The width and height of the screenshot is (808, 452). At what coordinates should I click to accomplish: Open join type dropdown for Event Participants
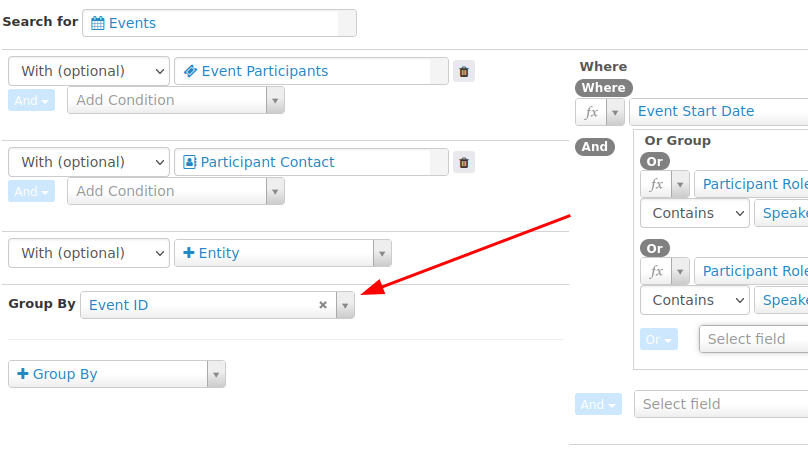click(x=89, y=71)
